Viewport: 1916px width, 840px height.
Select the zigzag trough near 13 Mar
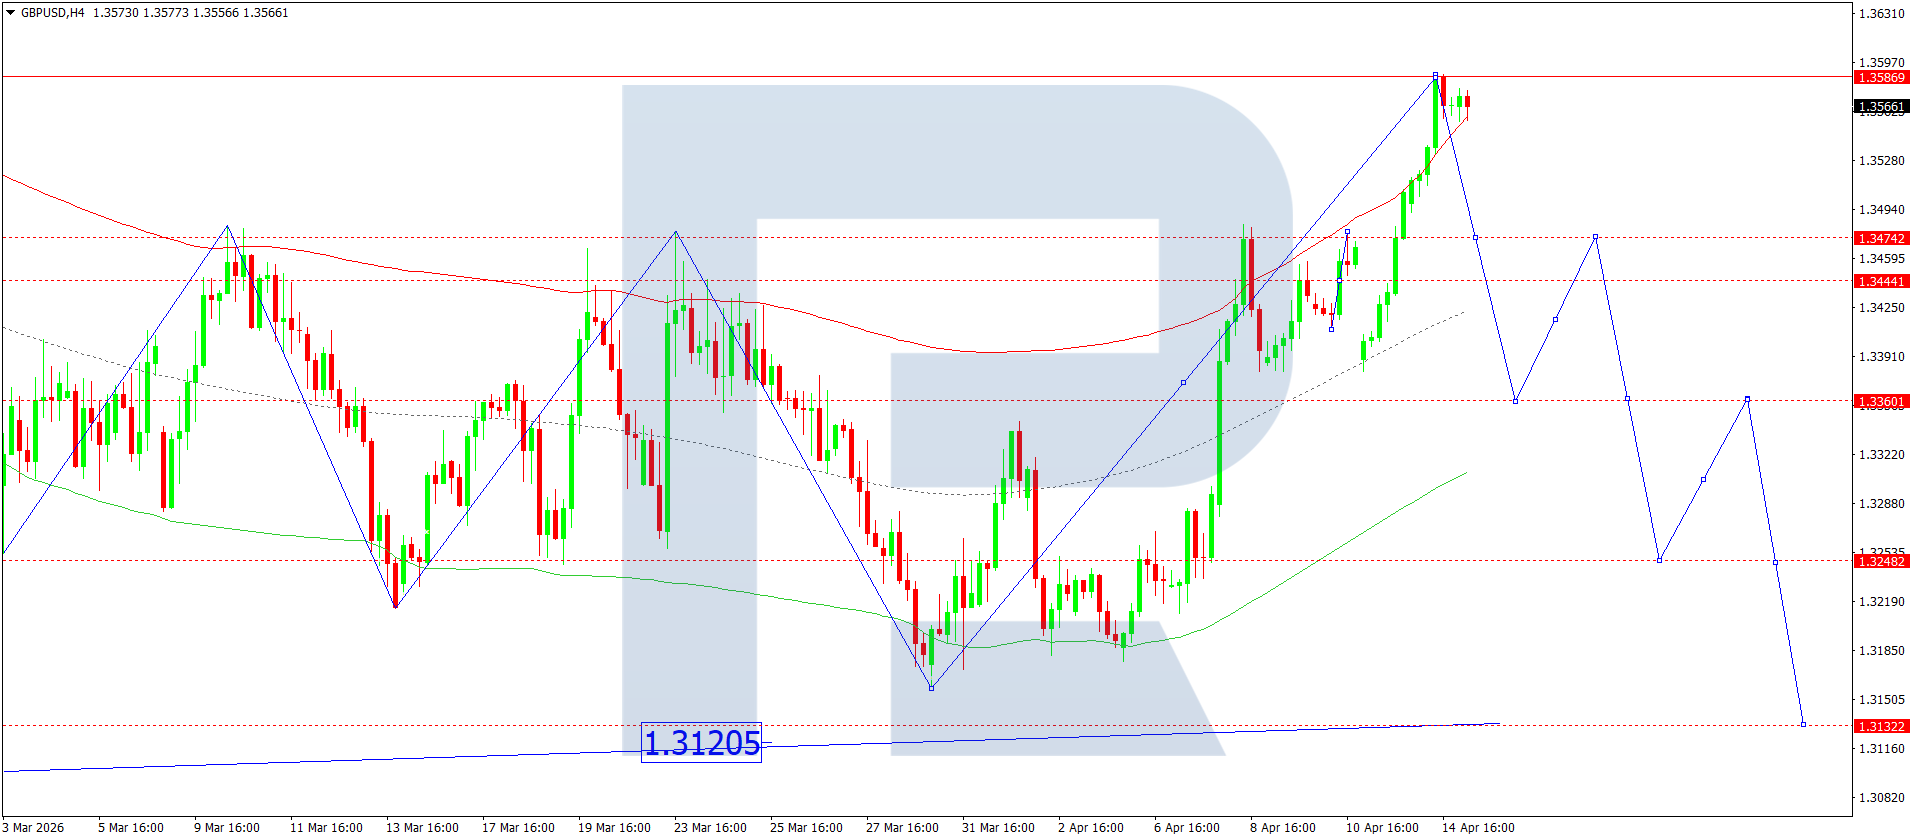[x=396, y=606]
